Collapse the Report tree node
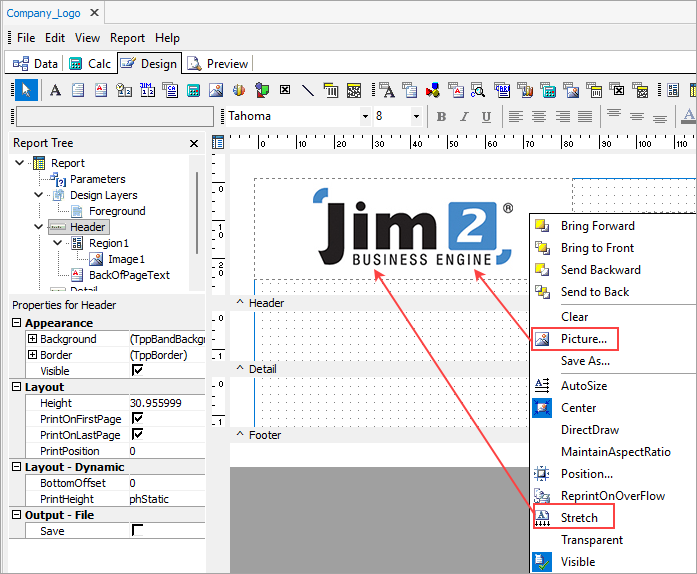 tap(20, 163)
